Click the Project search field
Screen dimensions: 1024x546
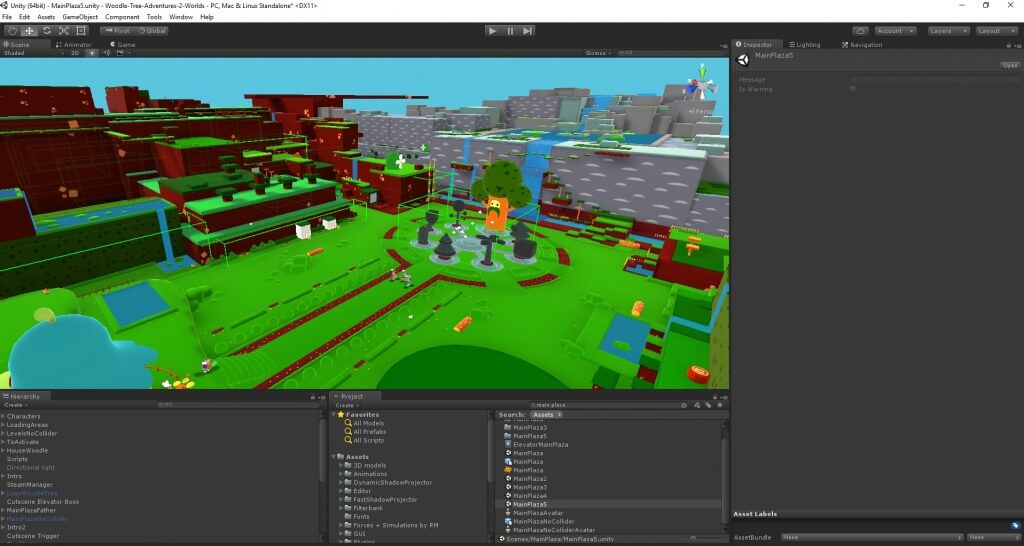pyautogui.click(x=609, y=406)
